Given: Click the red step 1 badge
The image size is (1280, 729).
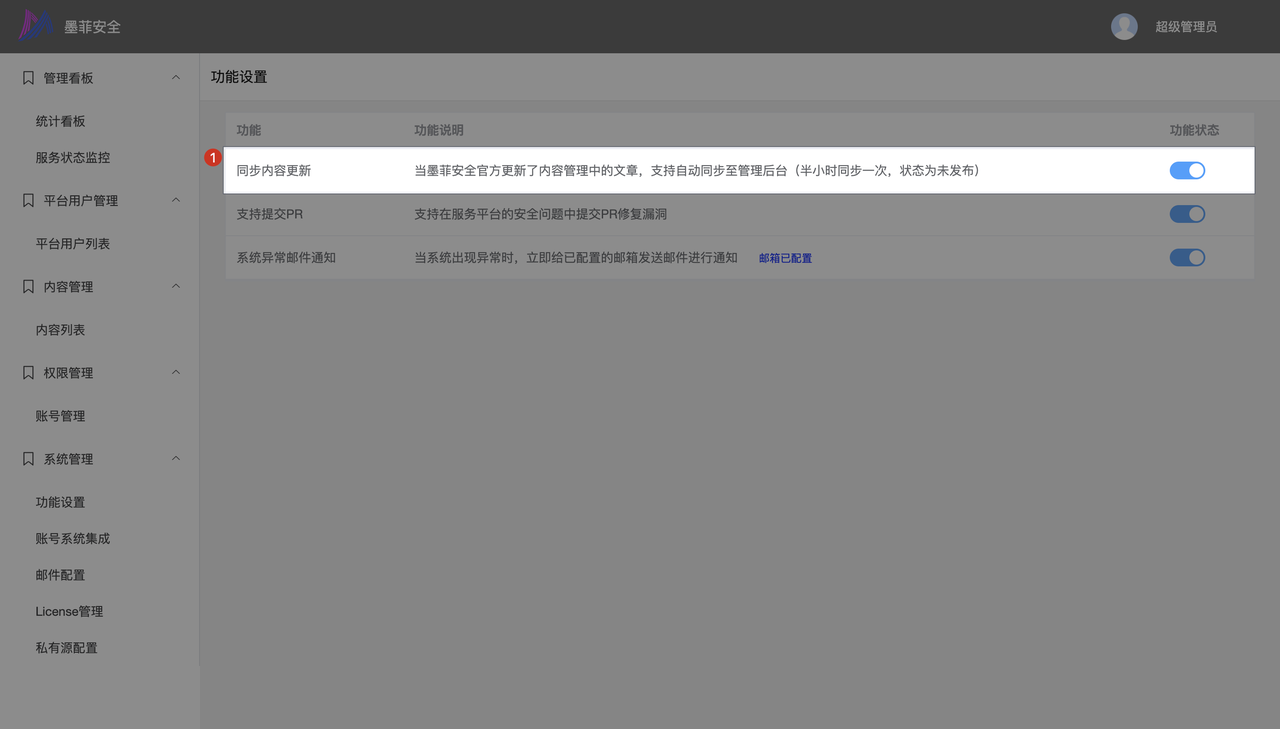Looking at the screenshot, I should 212,158.
